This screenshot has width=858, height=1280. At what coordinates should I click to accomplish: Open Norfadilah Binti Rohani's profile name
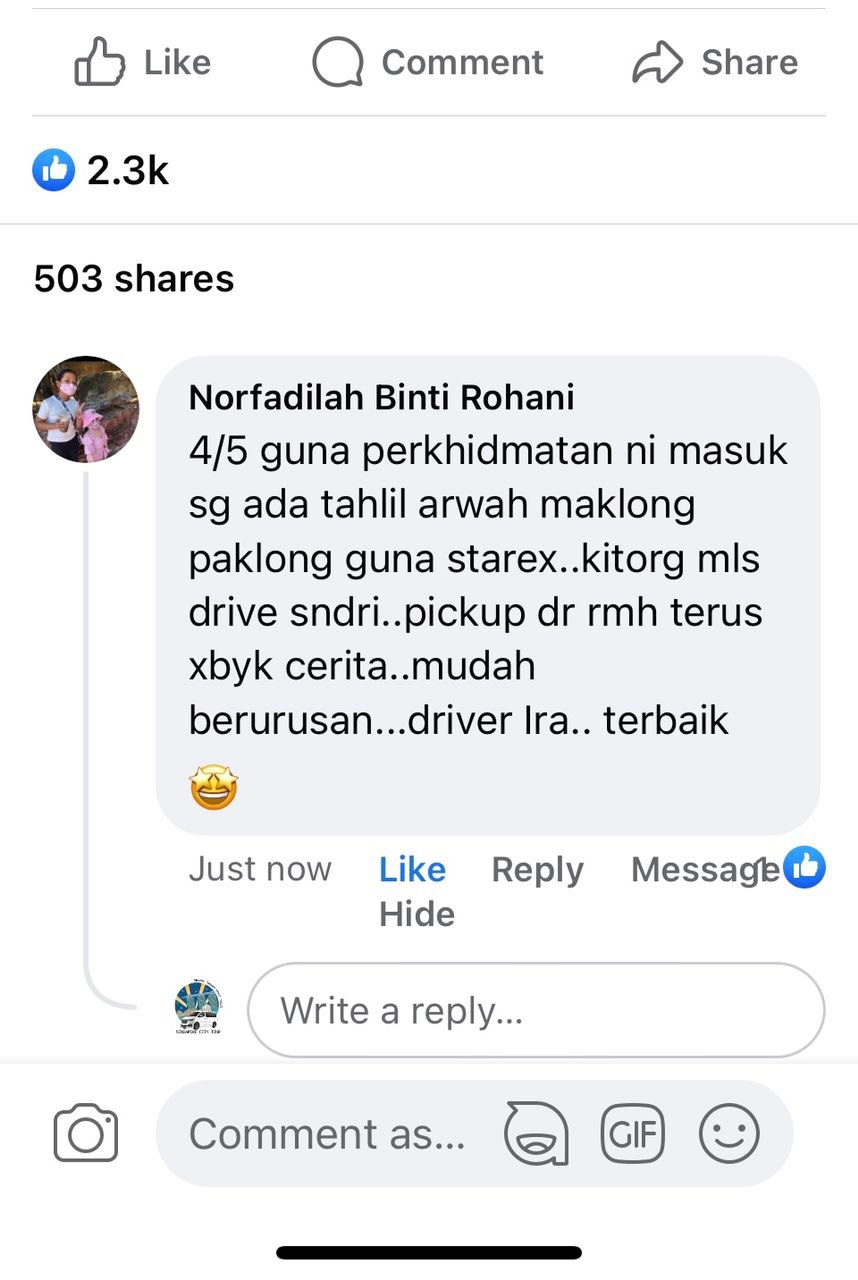[x=382, y=397]
